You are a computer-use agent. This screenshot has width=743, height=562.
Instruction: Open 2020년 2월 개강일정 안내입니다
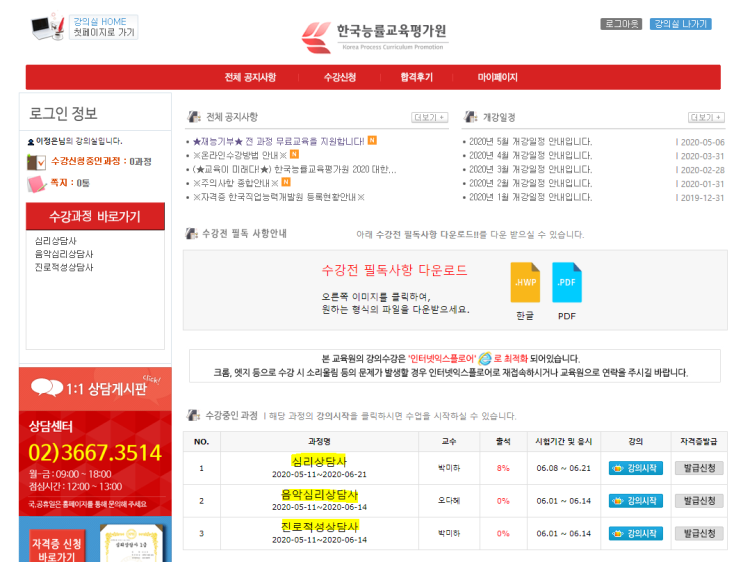[530, 183]
